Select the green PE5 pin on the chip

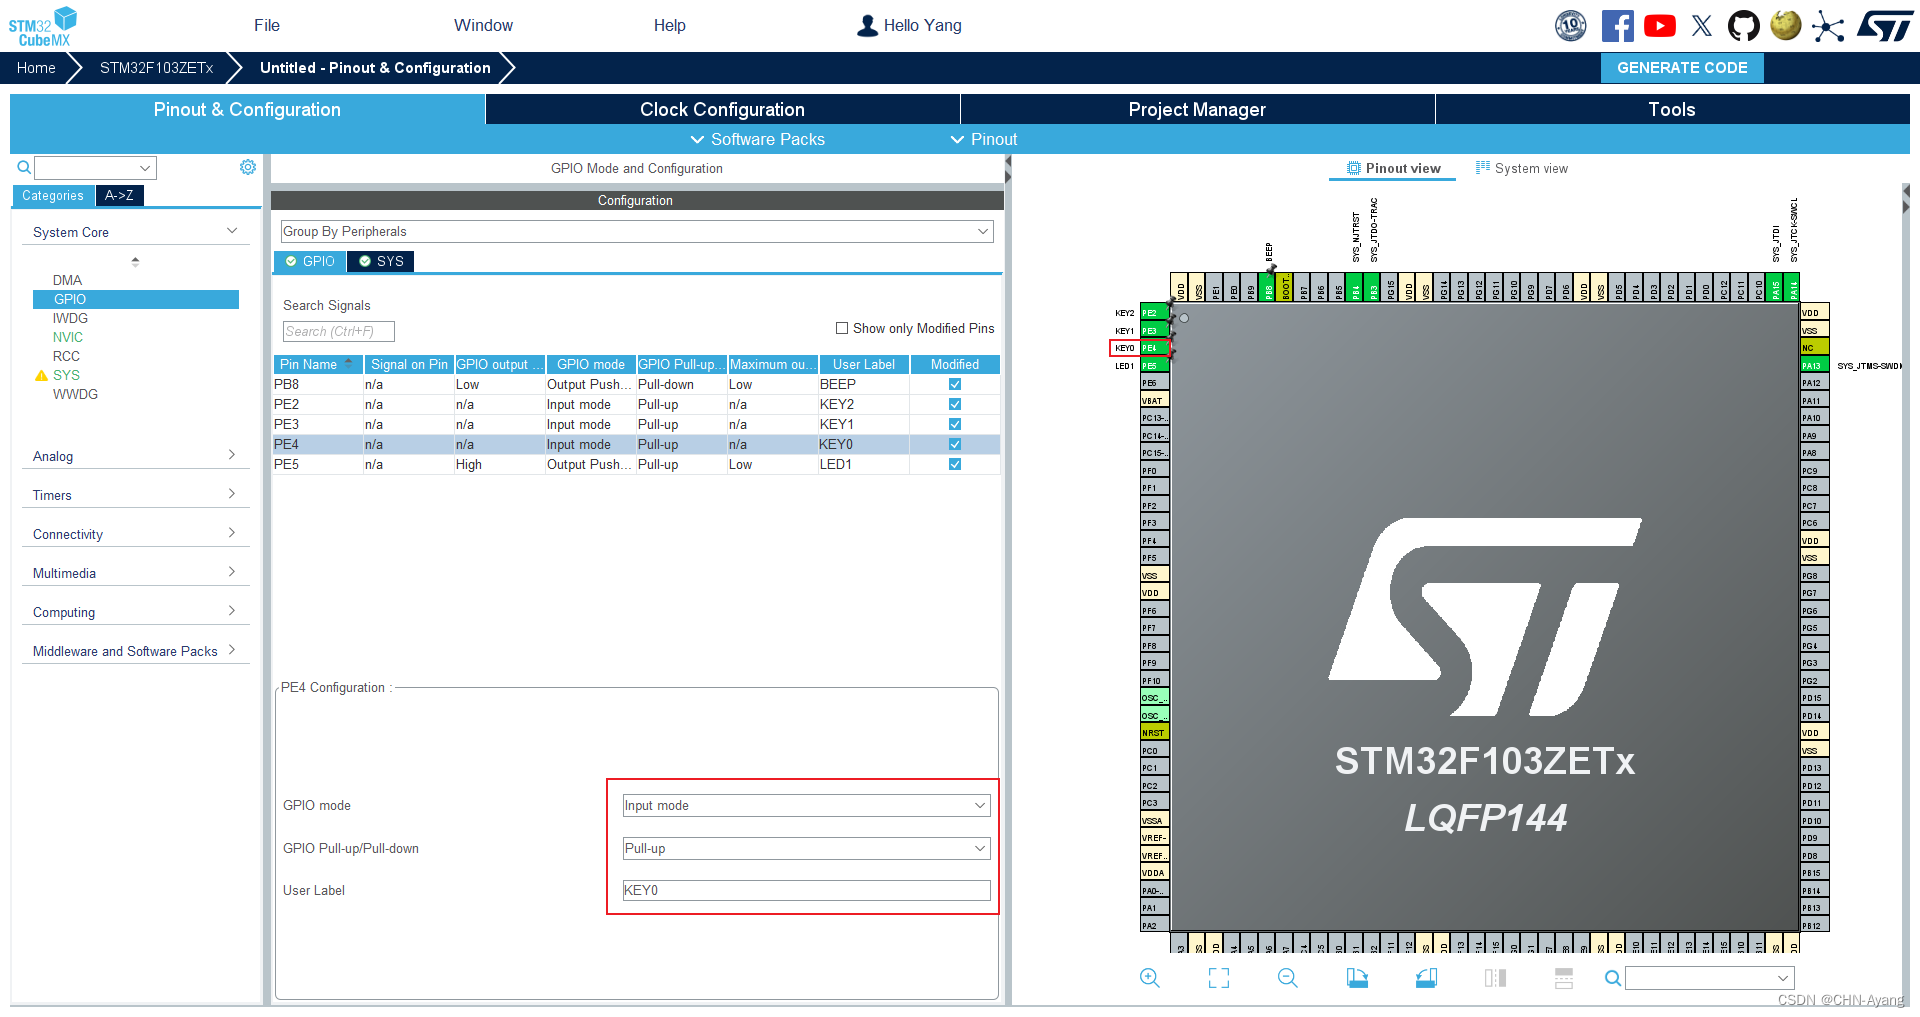click(1155, 366)
